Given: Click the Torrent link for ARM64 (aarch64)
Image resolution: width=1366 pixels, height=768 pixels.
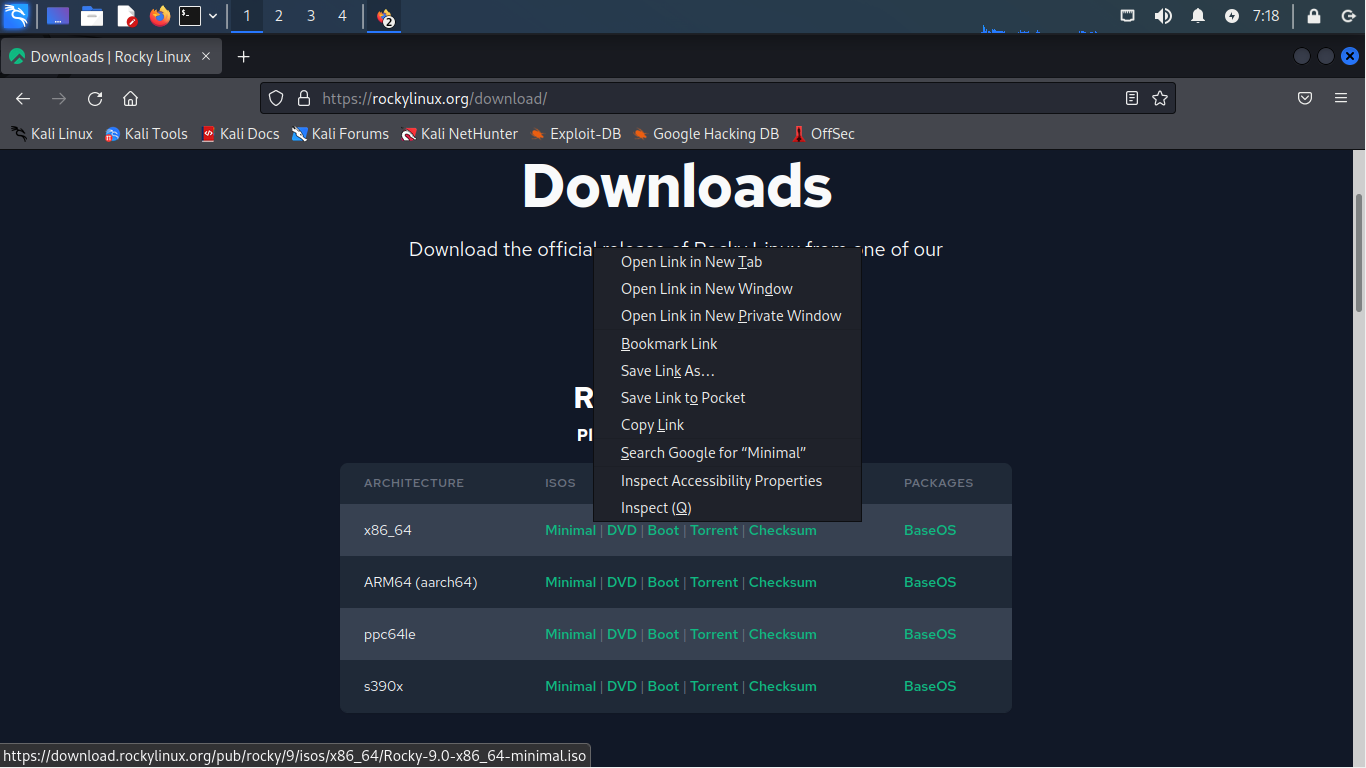Looking at the screenshot, I should pos(714,582).
